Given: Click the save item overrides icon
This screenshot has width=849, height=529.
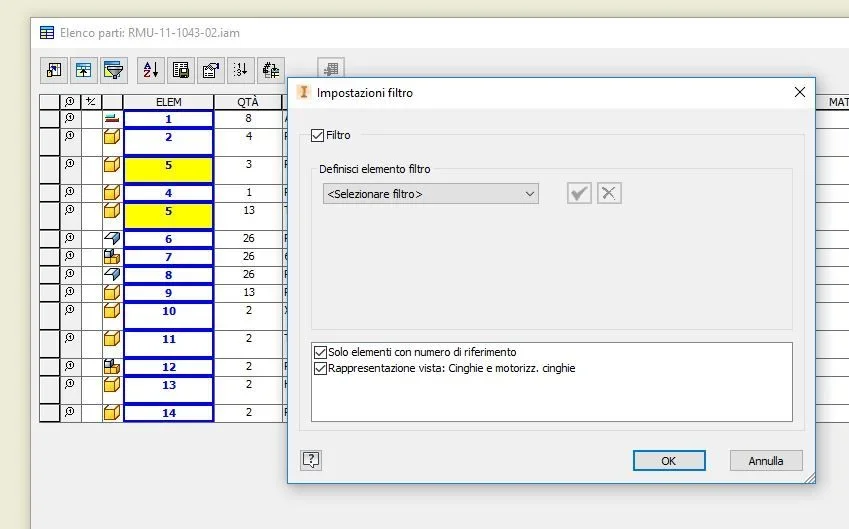Looking at the screenshot, I should [211, 70].
